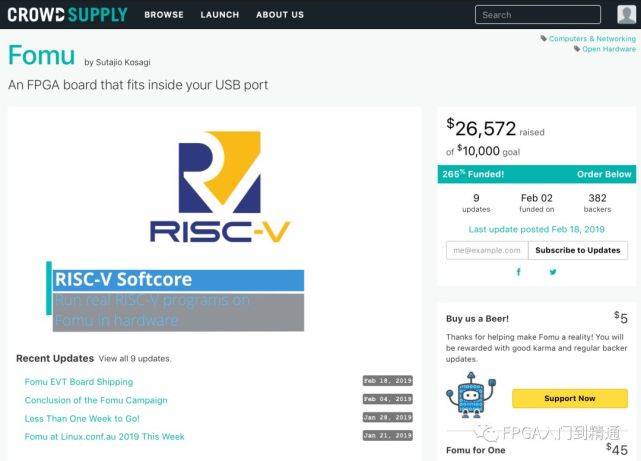Screen dimensions: 641x461
Task: Click the $5 pledge price
Action: pos(621,317)
